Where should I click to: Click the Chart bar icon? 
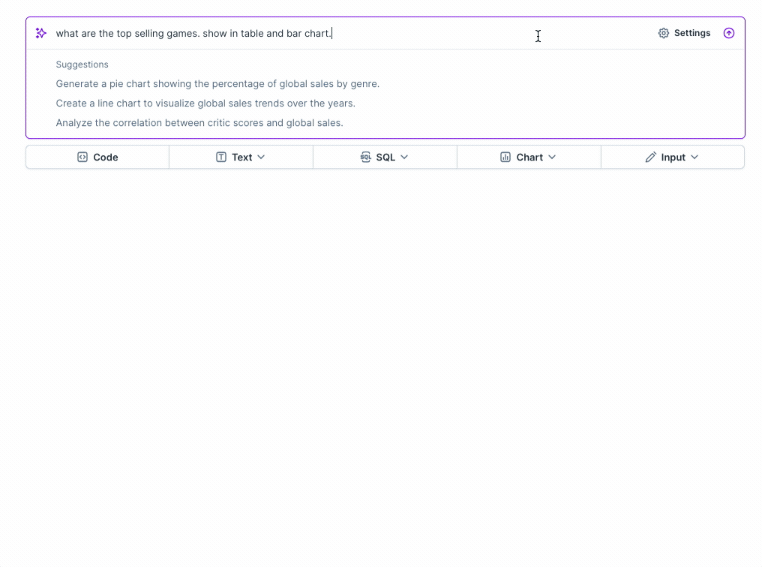(x=505, y=157)
